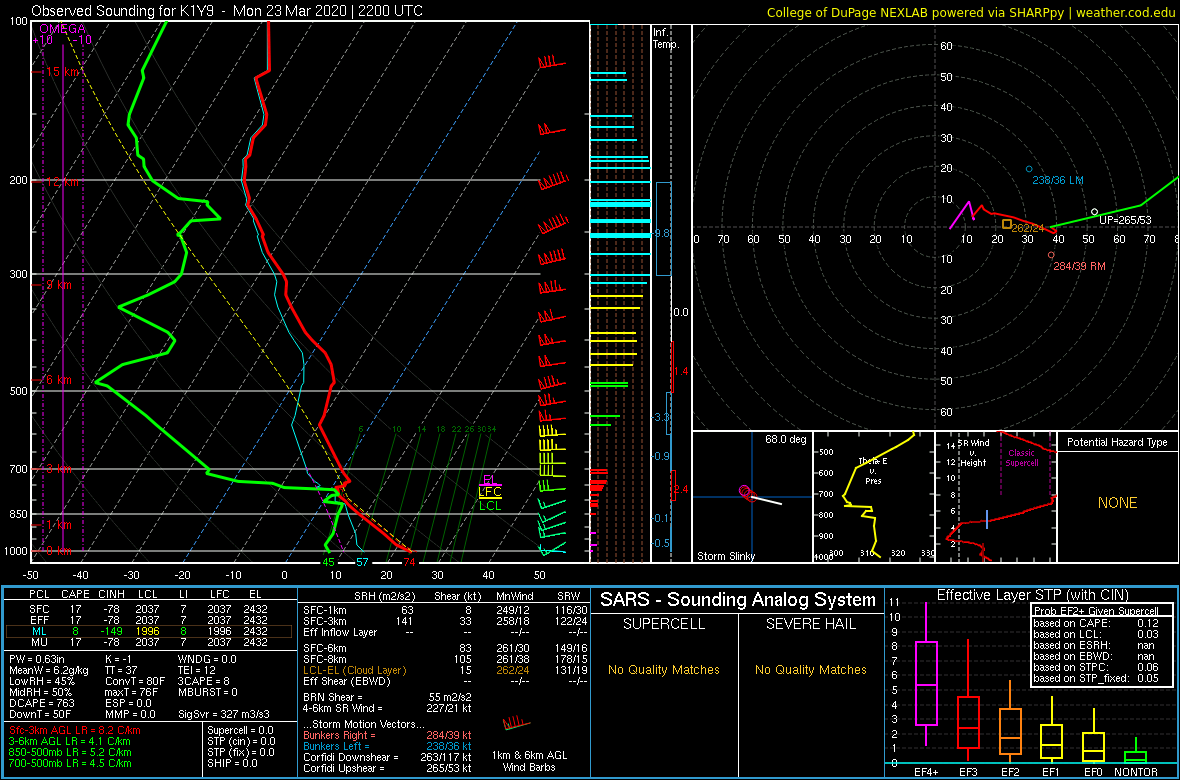The image size is (1180, 780).
Task: Click the surface dewpoint value 45
Action: click(328, 562)
